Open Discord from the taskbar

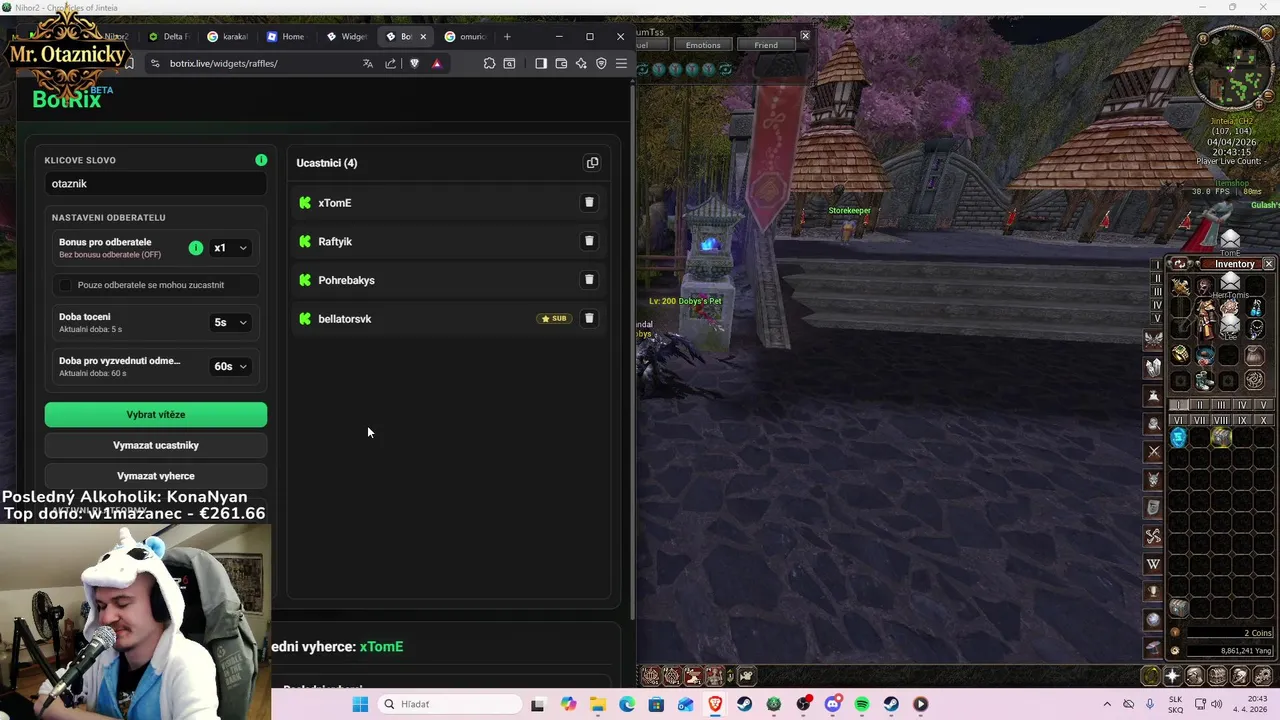point(833,704)
